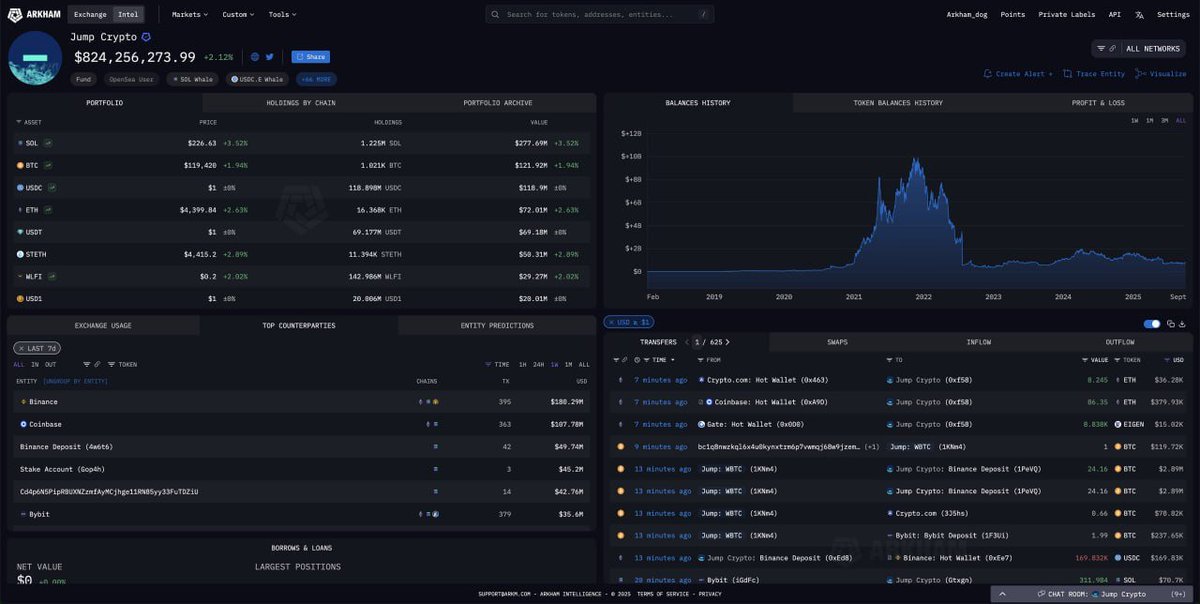Select the 24H time range for counterparties

(x=538, y=365)
